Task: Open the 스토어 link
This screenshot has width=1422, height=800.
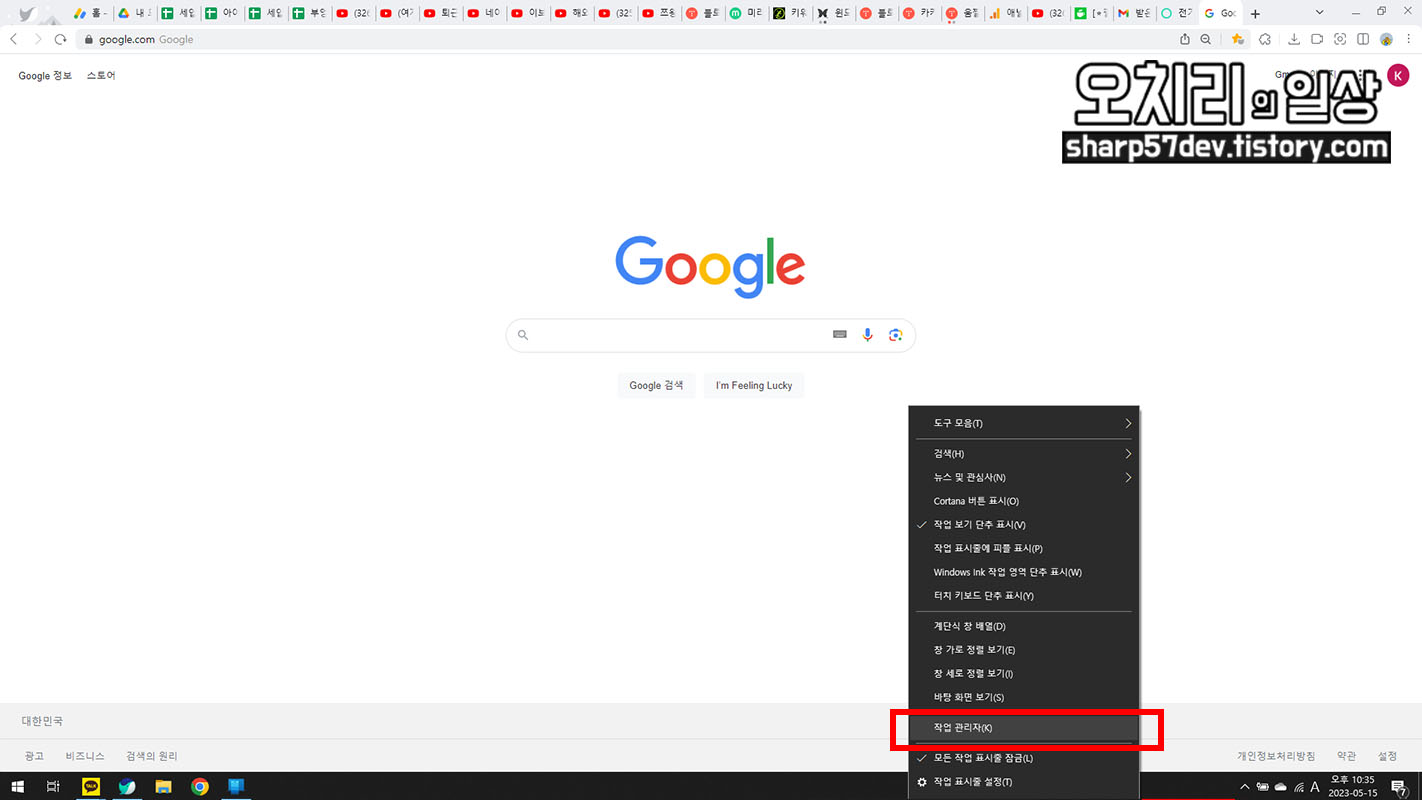Action: click(x=101, y=76)
